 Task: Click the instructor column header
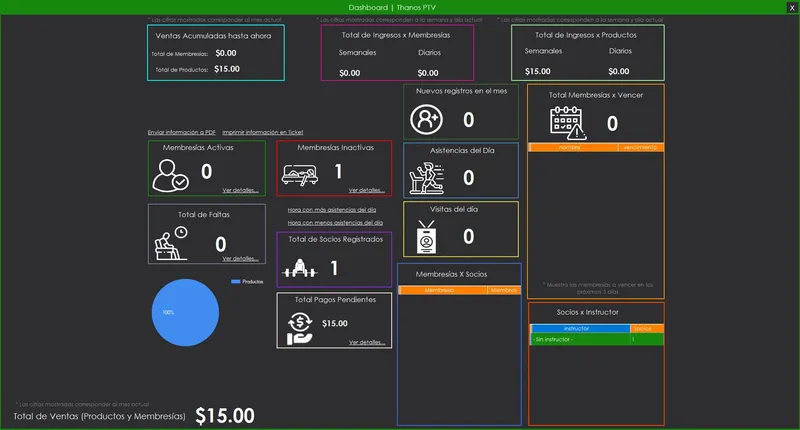coord(581,328)
